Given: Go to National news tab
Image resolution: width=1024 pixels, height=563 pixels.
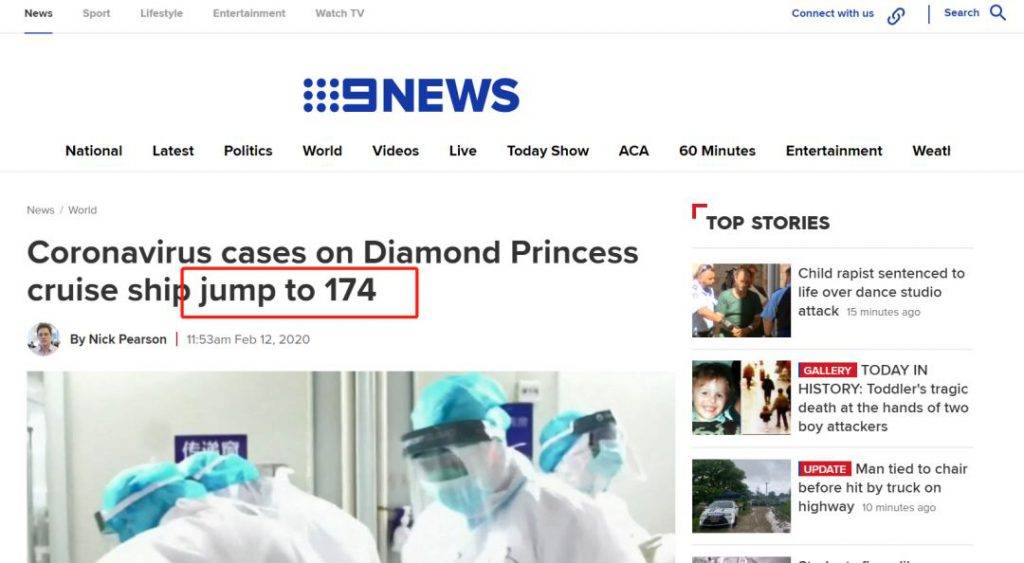Looking at the screenshot, I should click(x=93, y=151).
